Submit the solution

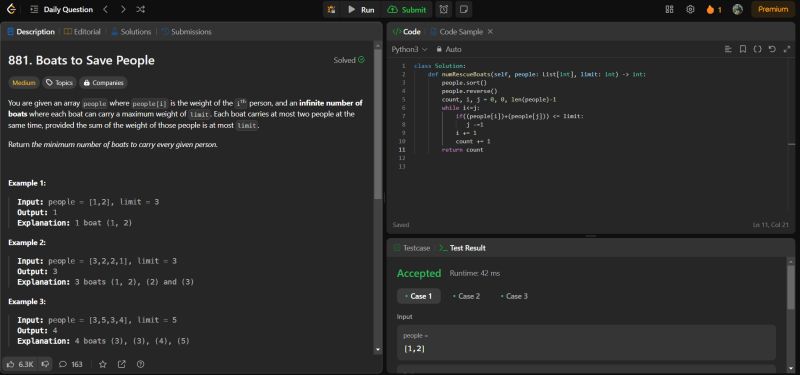point(407,9)
